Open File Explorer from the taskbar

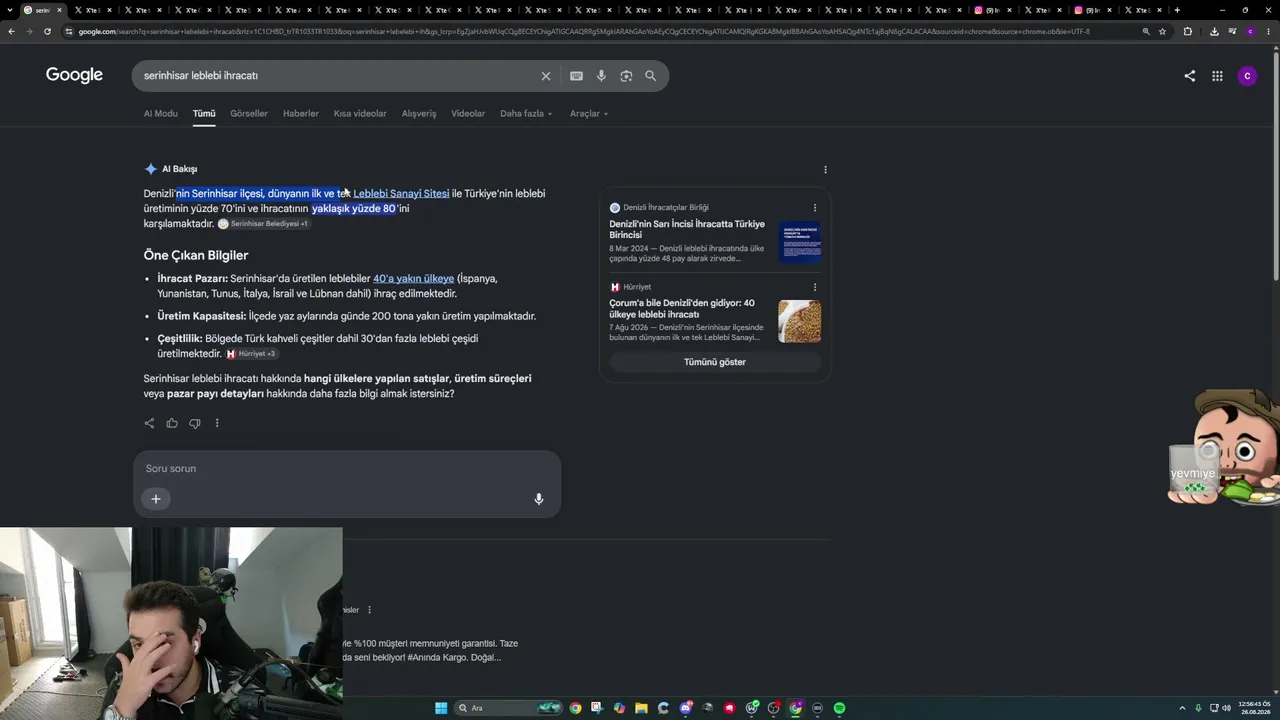(x=641, y=708)
